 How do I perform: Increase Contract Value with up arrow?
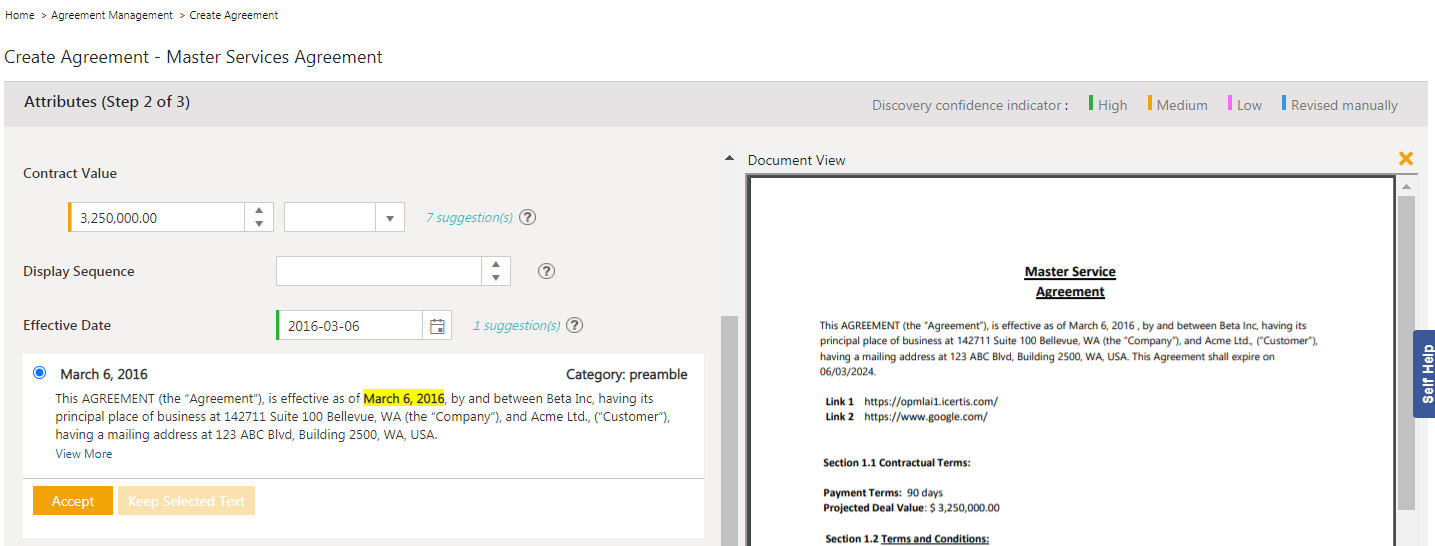[x=259, y=211]
